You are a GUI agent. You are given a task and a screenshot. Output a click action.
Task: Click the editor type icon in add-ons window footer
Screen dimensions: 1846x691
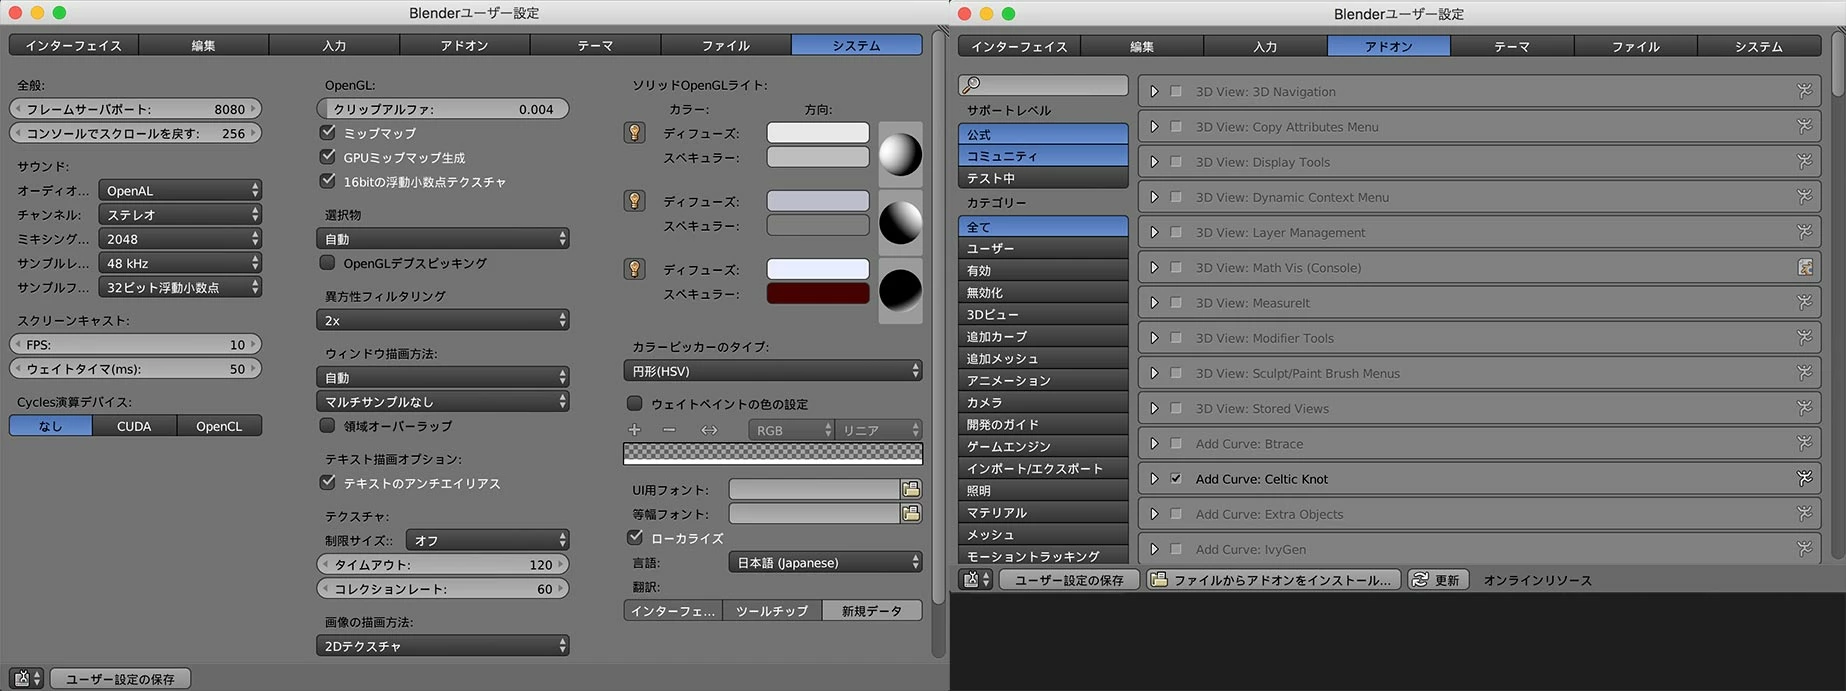point(976,580)
